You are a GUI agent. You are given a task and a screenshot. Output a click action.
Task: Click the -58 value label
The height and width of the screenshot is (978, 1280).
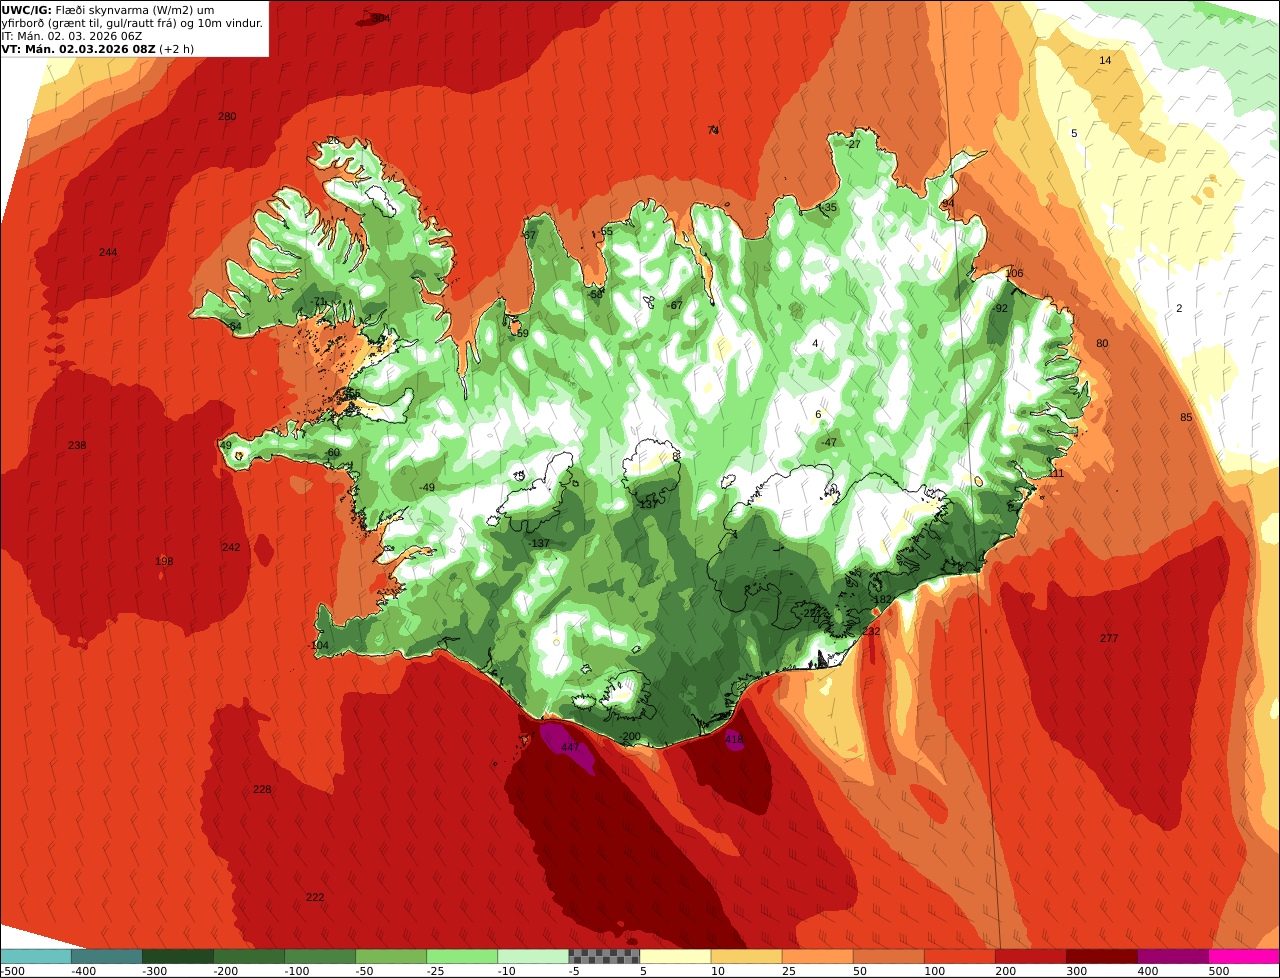click(596, 294)
